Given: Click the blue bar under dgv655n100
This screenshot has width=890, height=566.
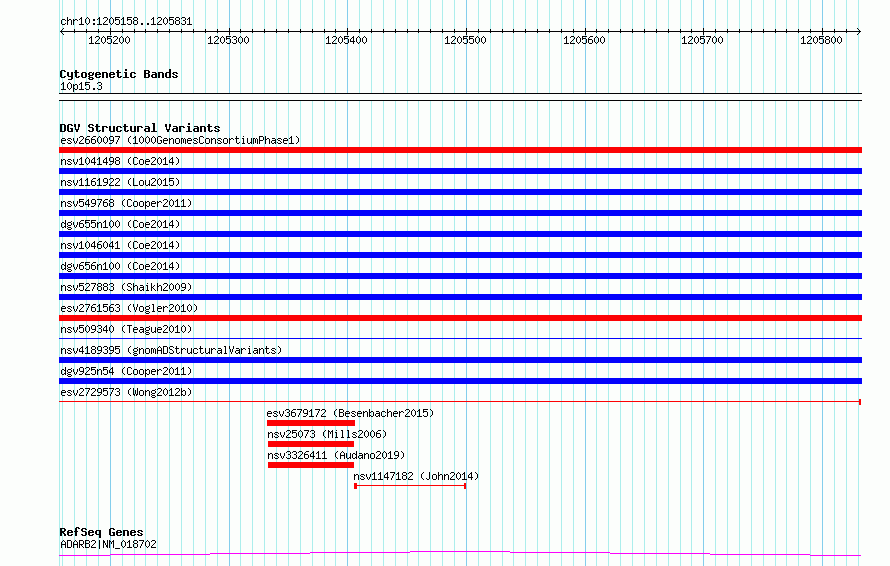Looking at the screenshot, I should (x=460, y=234).
